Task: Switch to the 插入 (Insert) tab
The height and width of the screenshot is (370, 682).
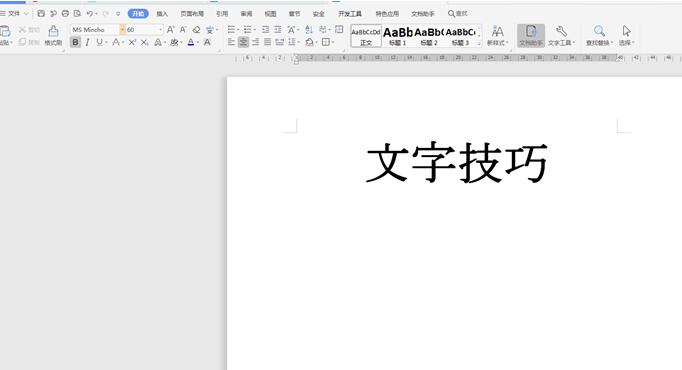Action: (162, 13)
